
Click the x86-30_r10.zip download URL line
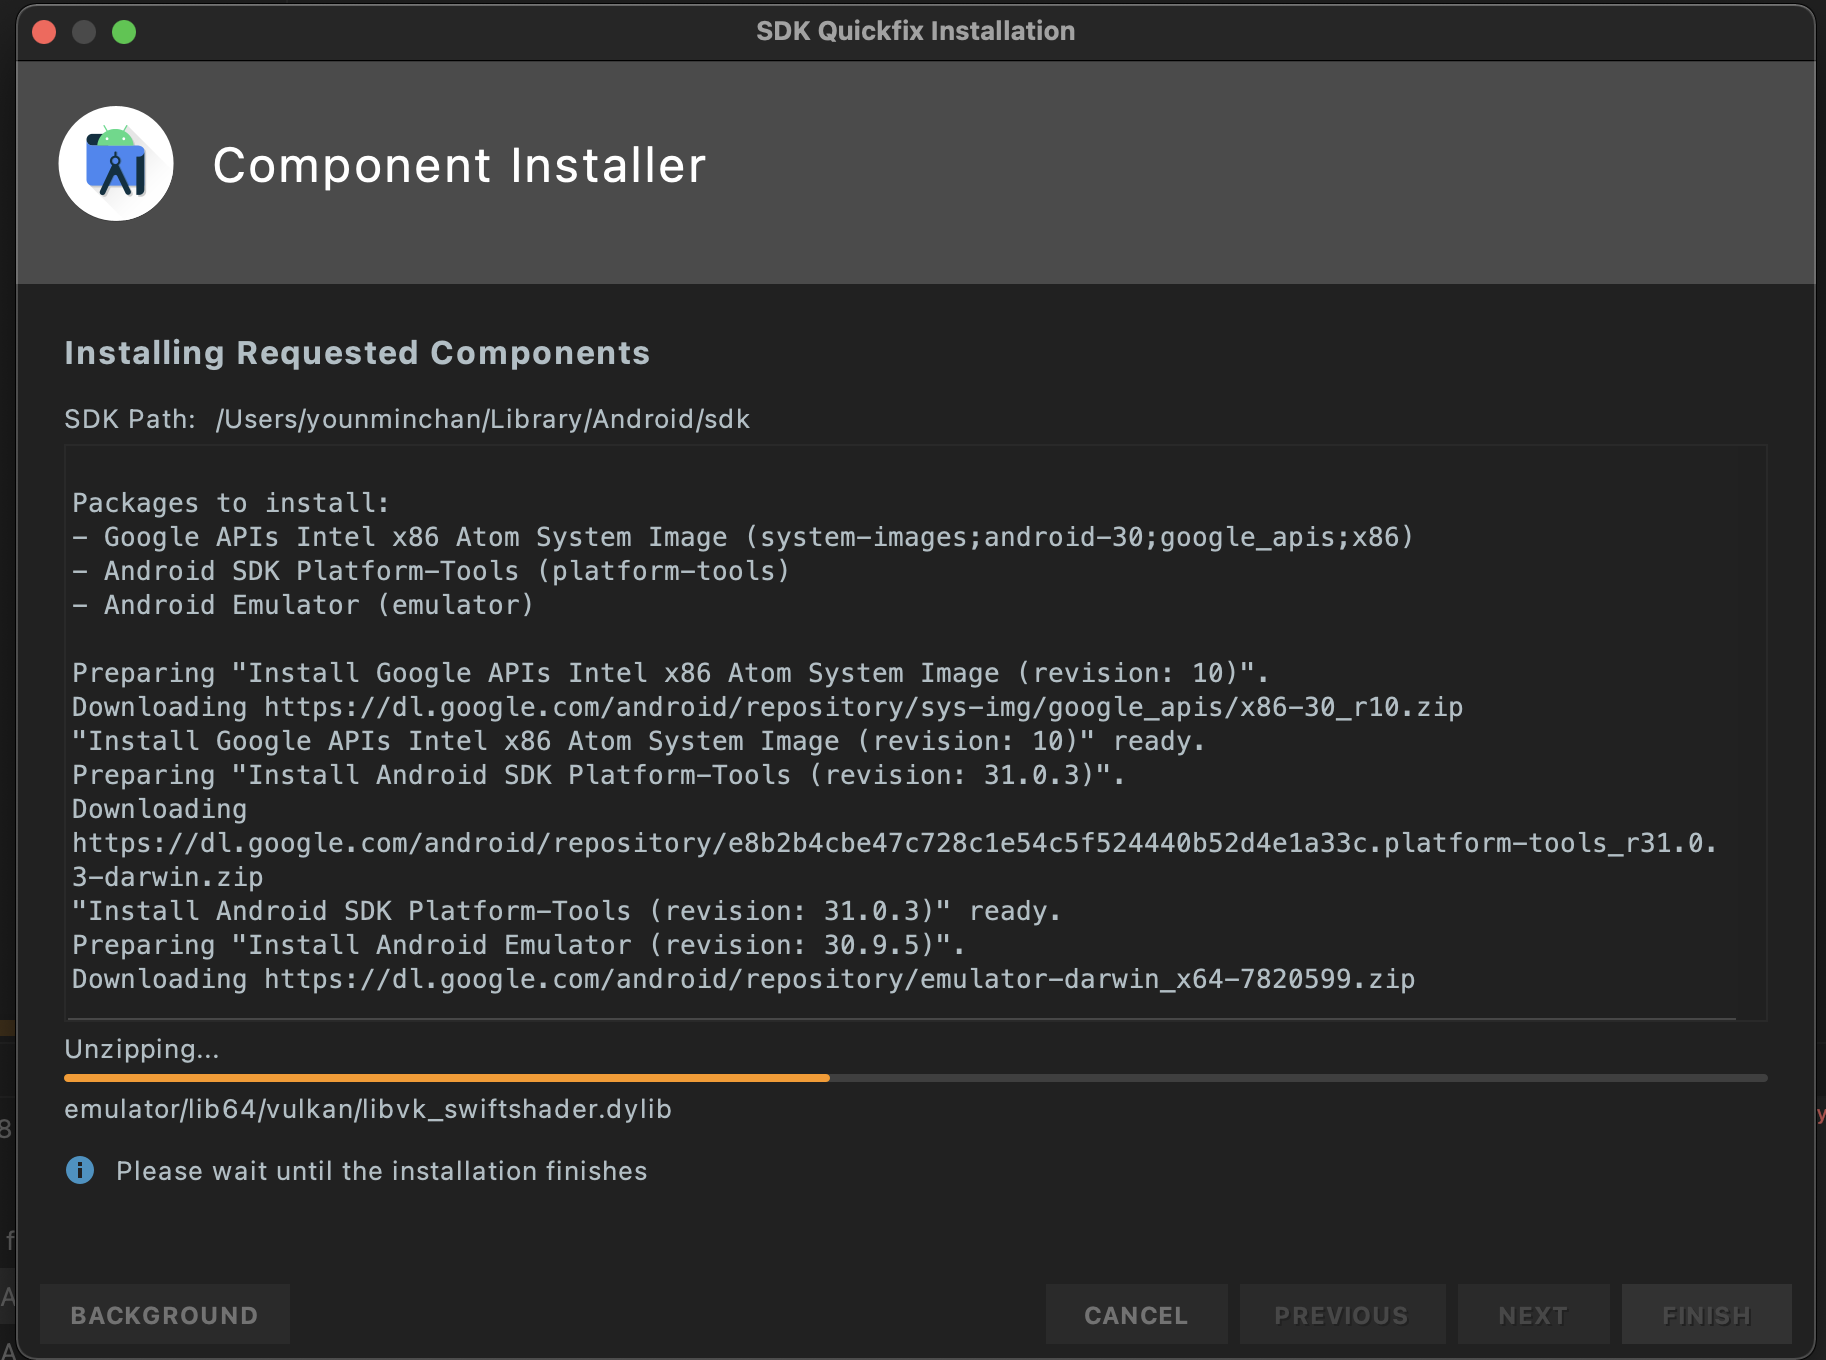pos(767,707)
